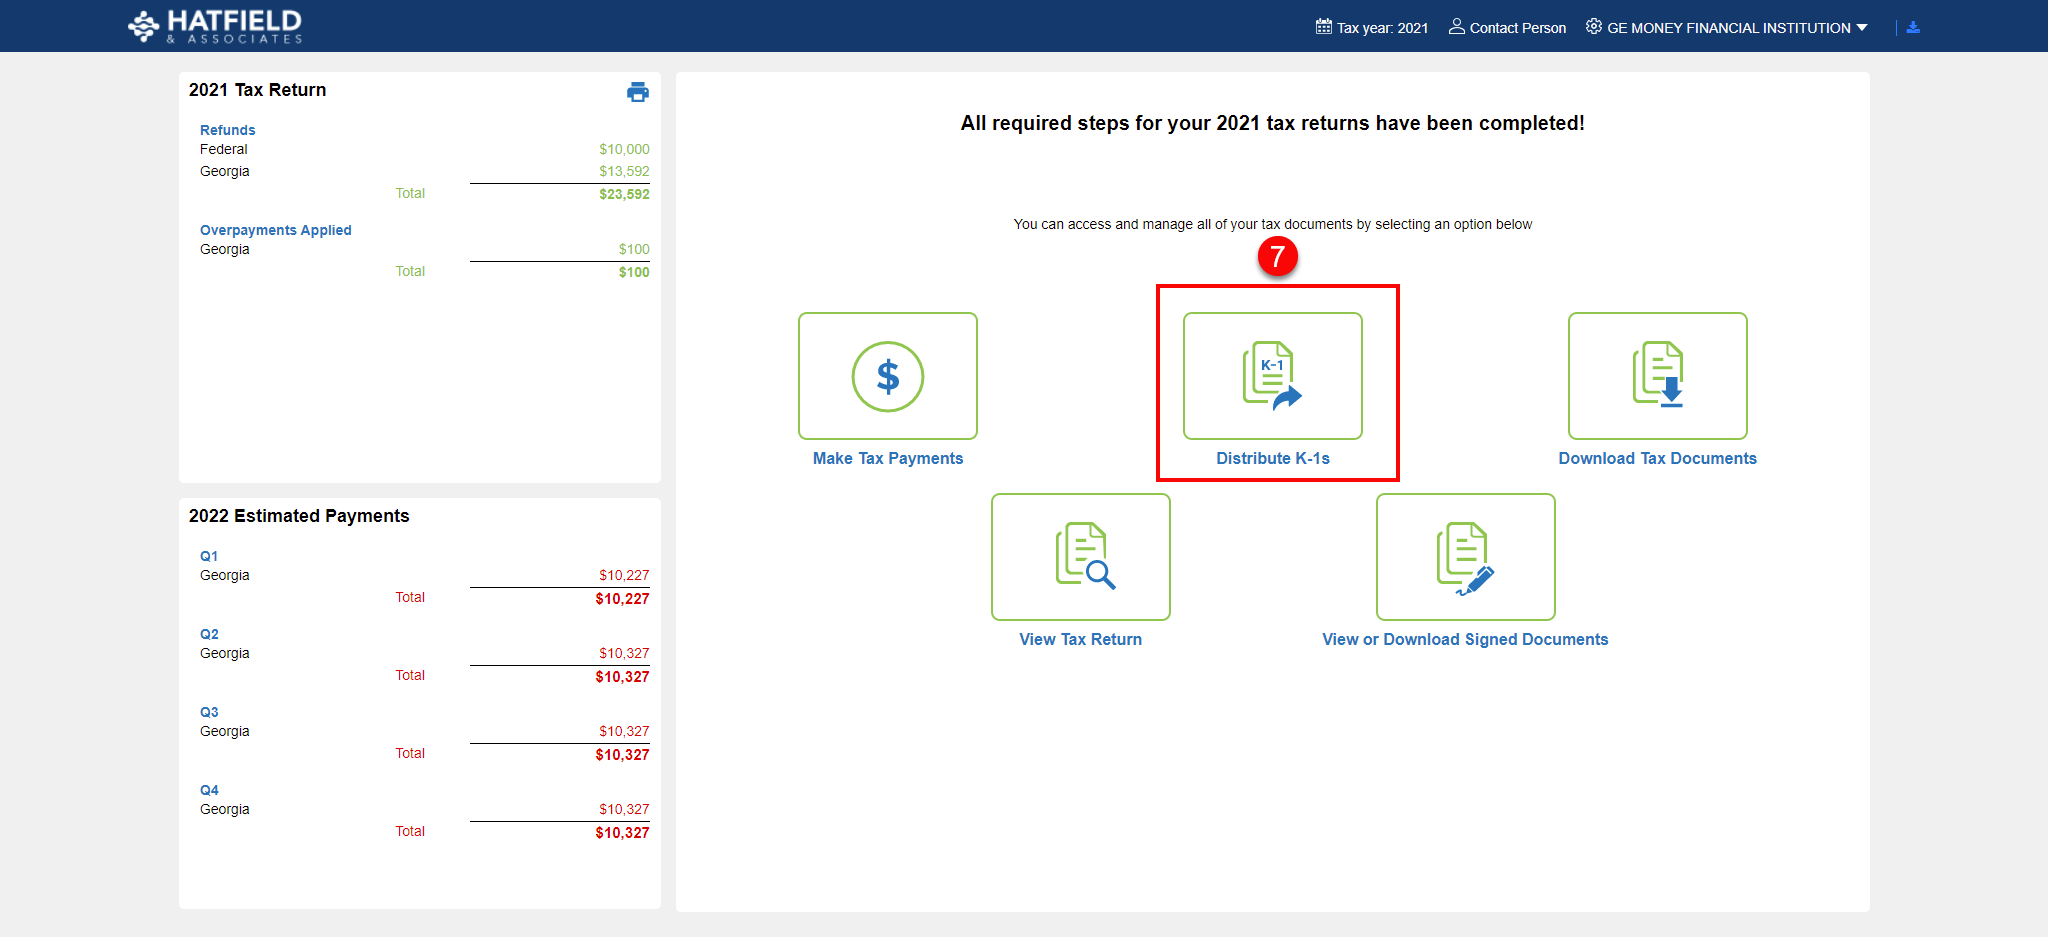Click the View Tax Return text link
This screenshot has width=2048, height=937.
(x=1080, y=639)
